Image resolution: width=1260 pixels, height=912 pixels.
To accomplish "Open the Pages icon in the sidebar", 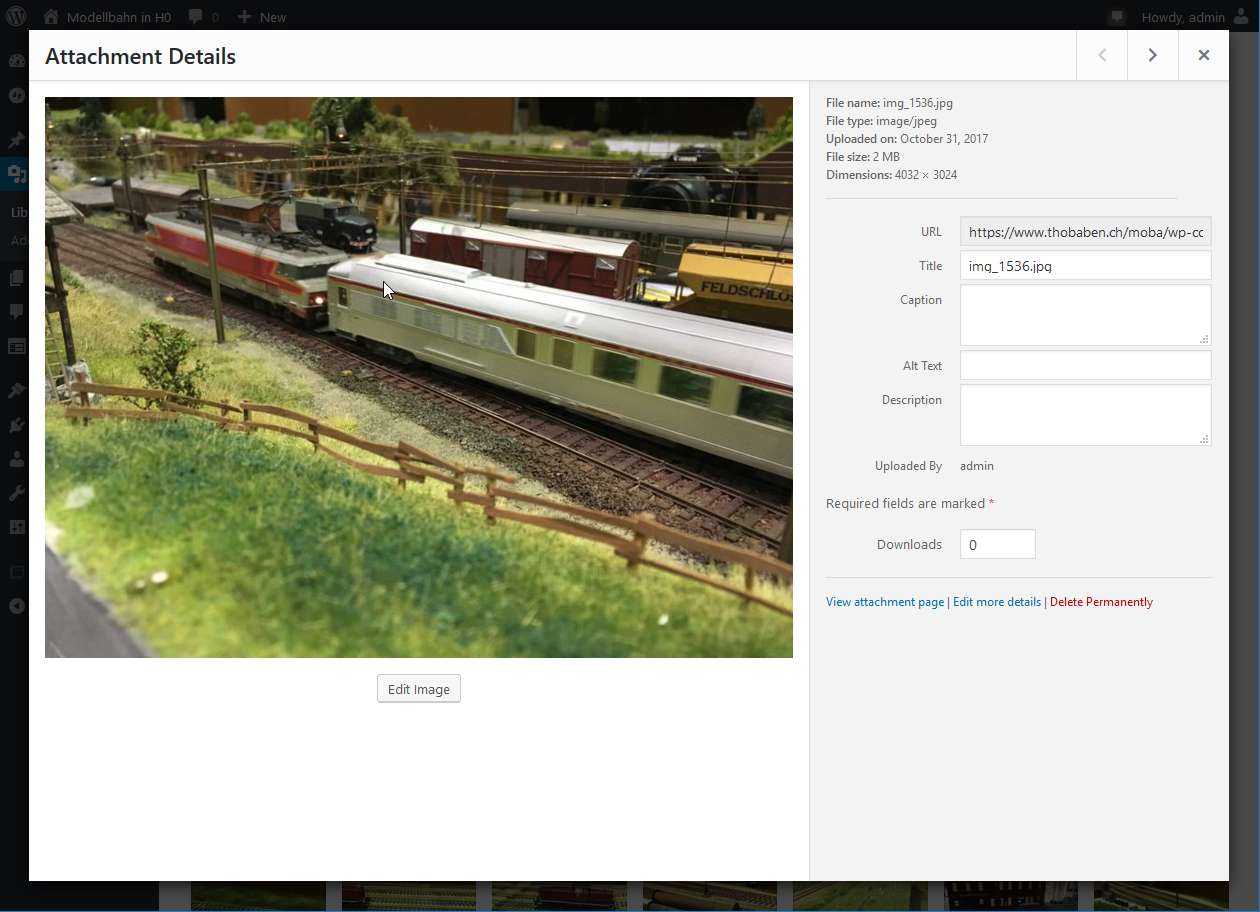I will (x=17, y=277).
